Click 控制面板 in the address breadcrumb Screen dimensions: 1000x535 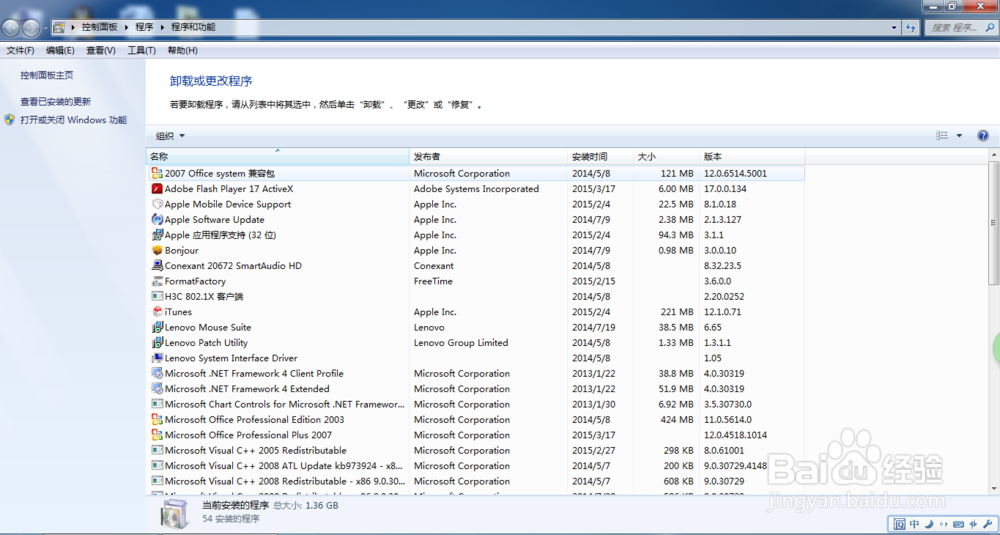click(99, 27)
